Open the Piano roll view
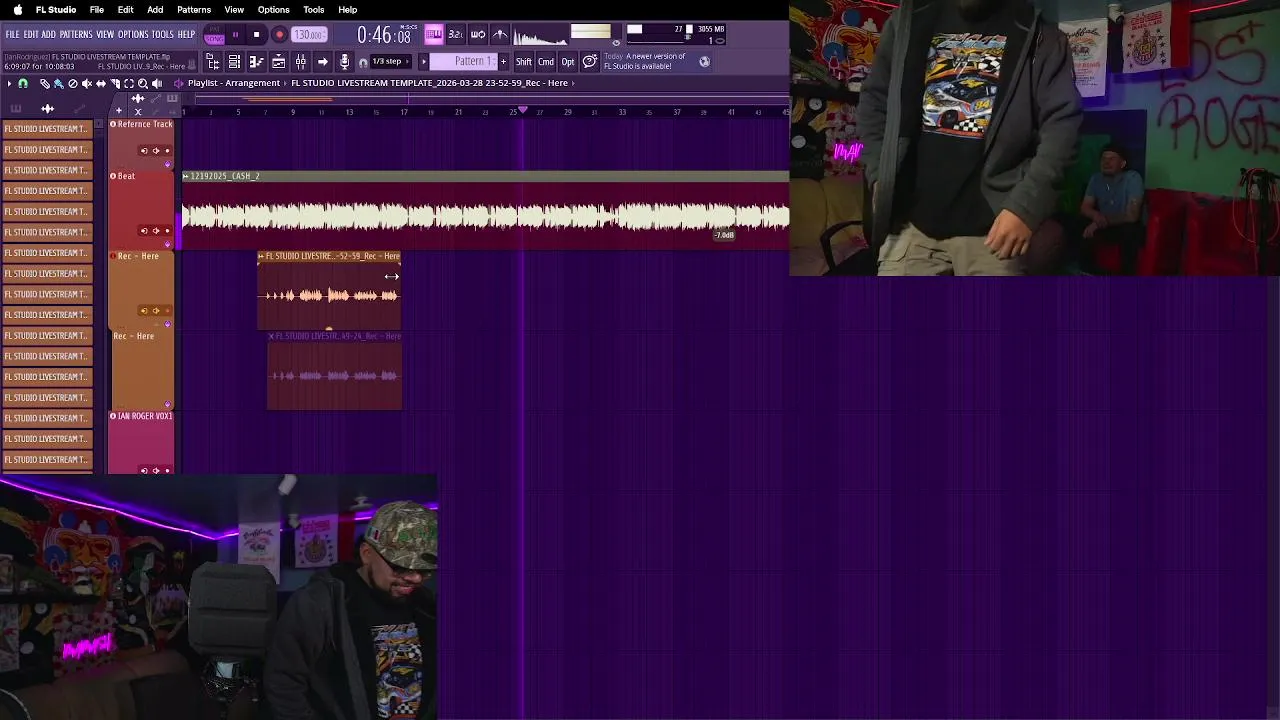This screenshot has height=720, width=1280. [256, 62]
